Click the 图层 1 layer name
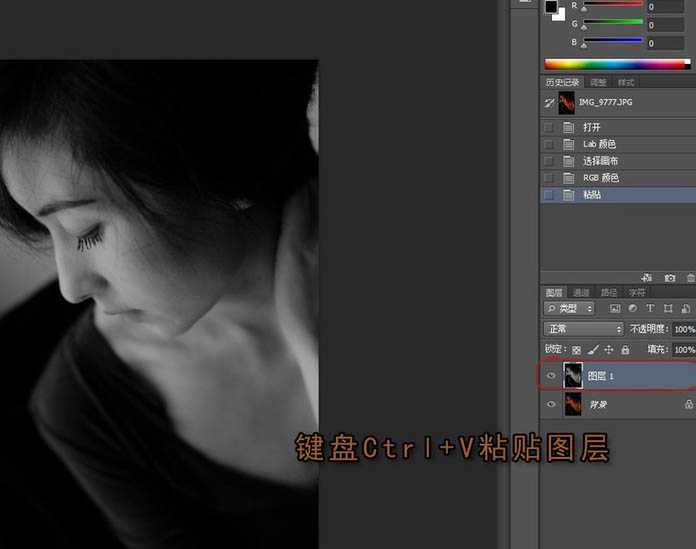The image size is (696, 549). pyautogui.click(x=600, y=376)
